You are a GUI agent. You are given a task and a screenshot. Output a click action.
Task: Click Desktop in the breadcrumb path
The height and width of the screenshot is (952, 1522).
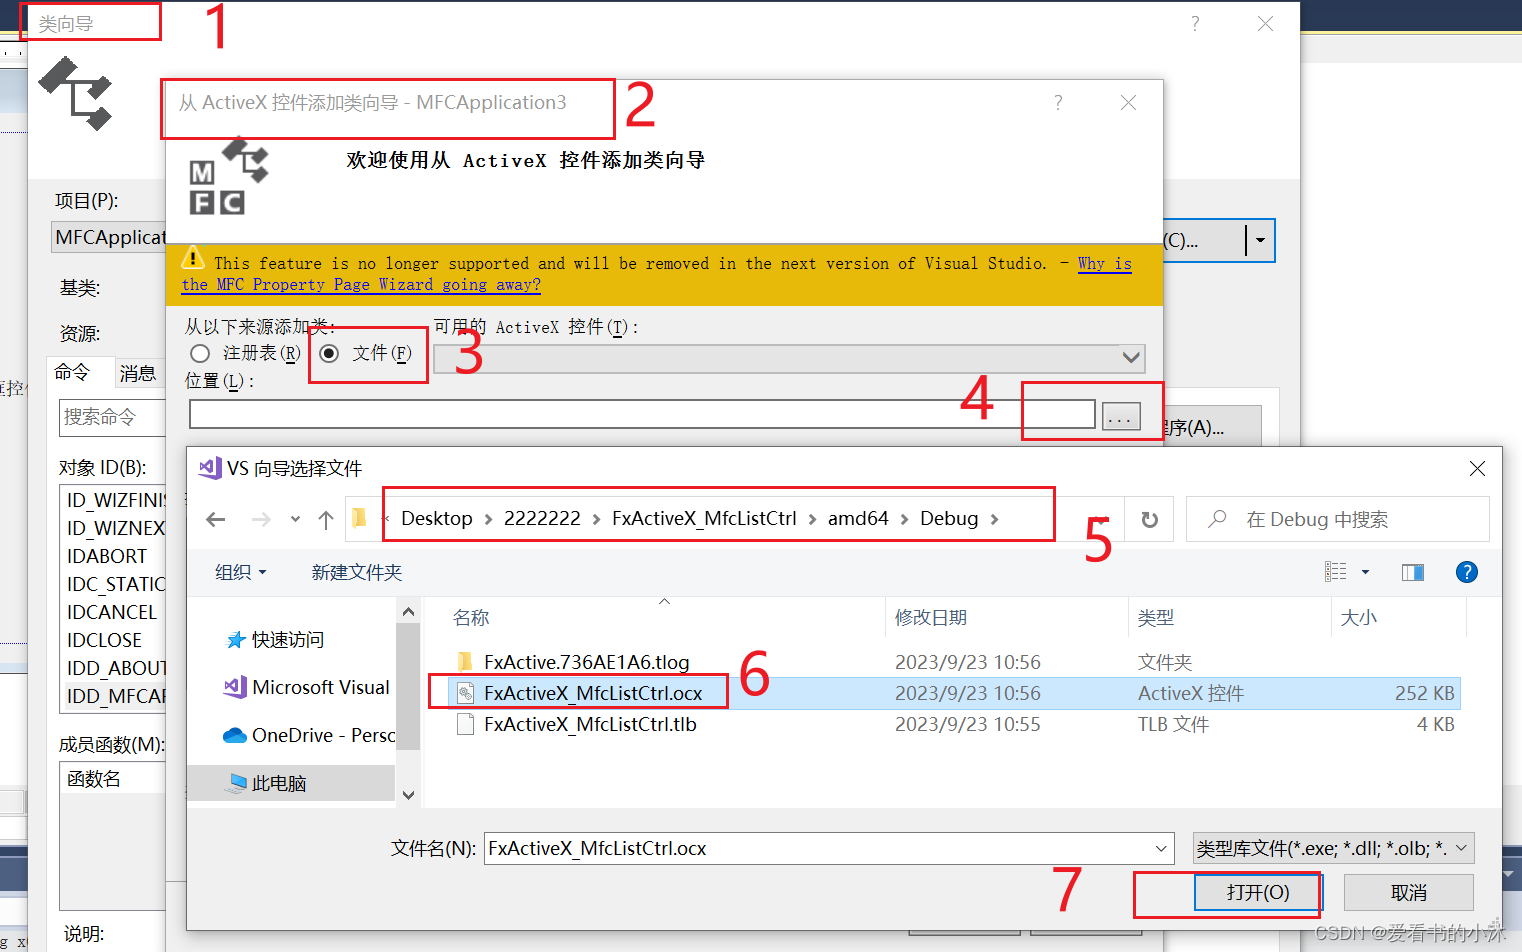(x=437, y=518)
